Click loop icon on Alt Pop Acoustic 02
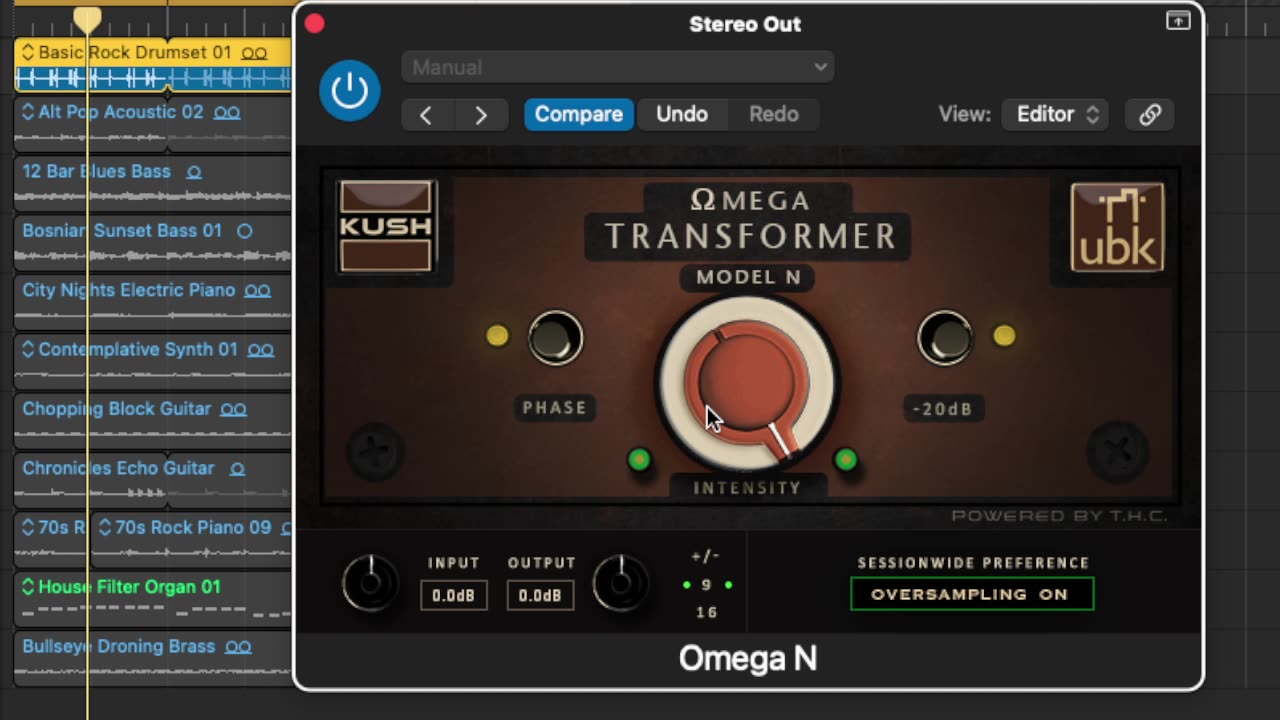 227,113
